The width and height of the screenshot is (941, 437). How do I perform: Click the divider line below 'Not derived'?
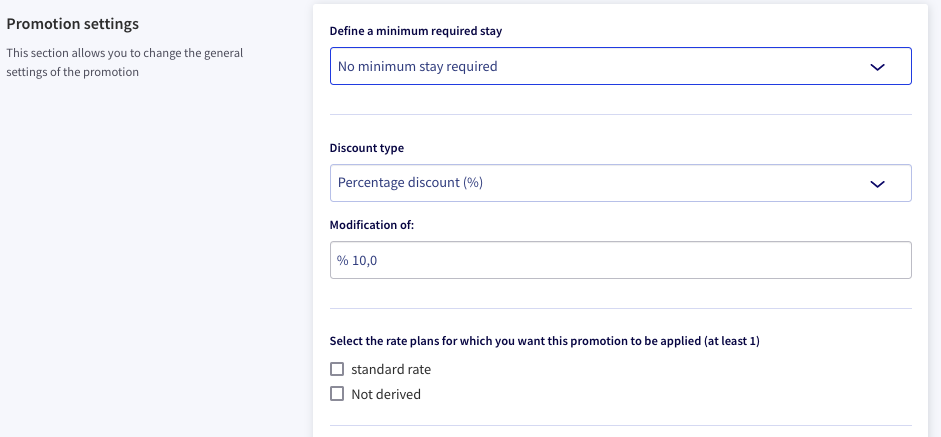[621, 426]
